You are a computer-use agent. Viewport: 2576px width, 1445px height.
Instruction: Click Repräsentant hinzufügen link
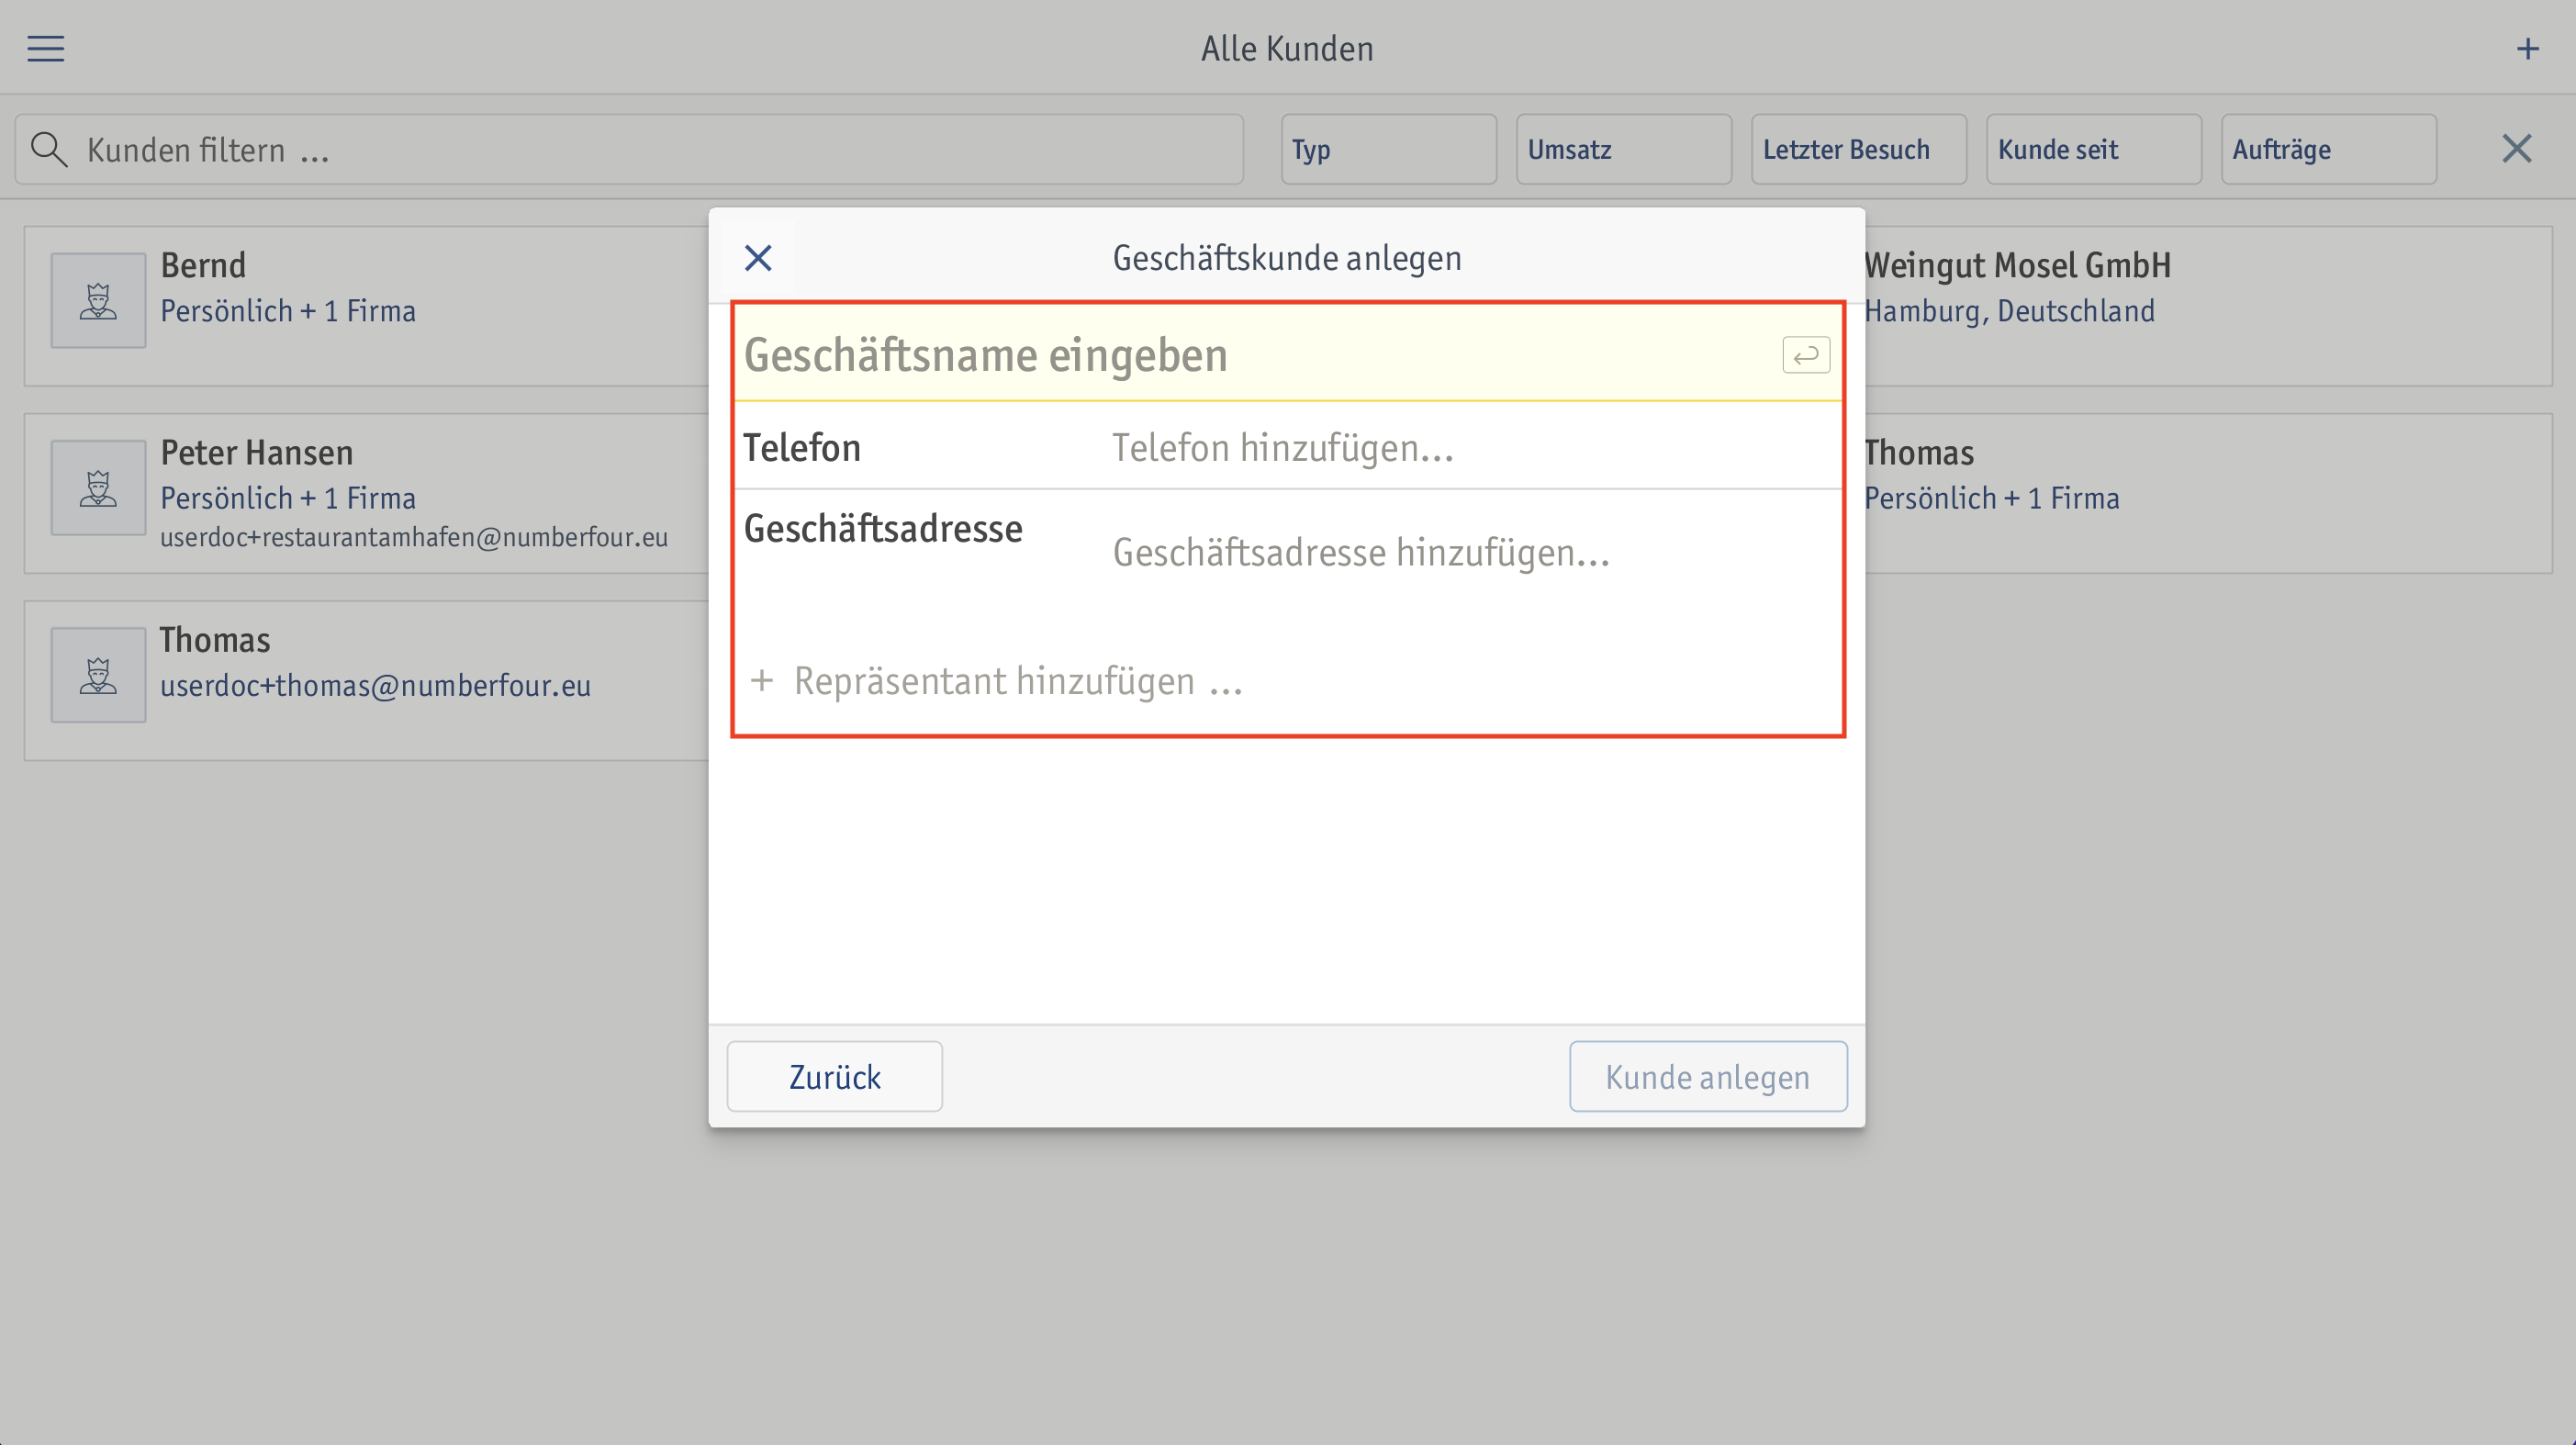point(1018,681)
